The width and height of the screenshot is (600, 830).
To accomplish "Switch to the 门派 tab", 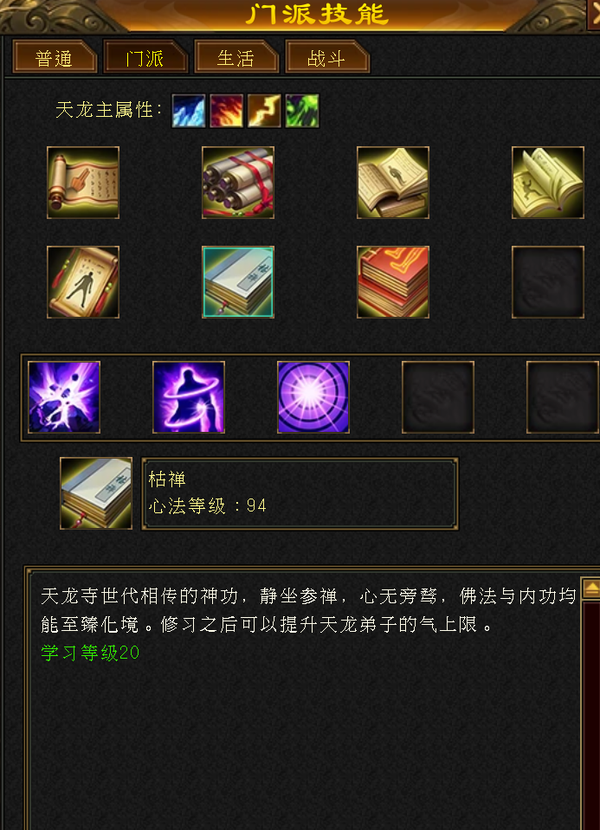I will tap(146, 57).
